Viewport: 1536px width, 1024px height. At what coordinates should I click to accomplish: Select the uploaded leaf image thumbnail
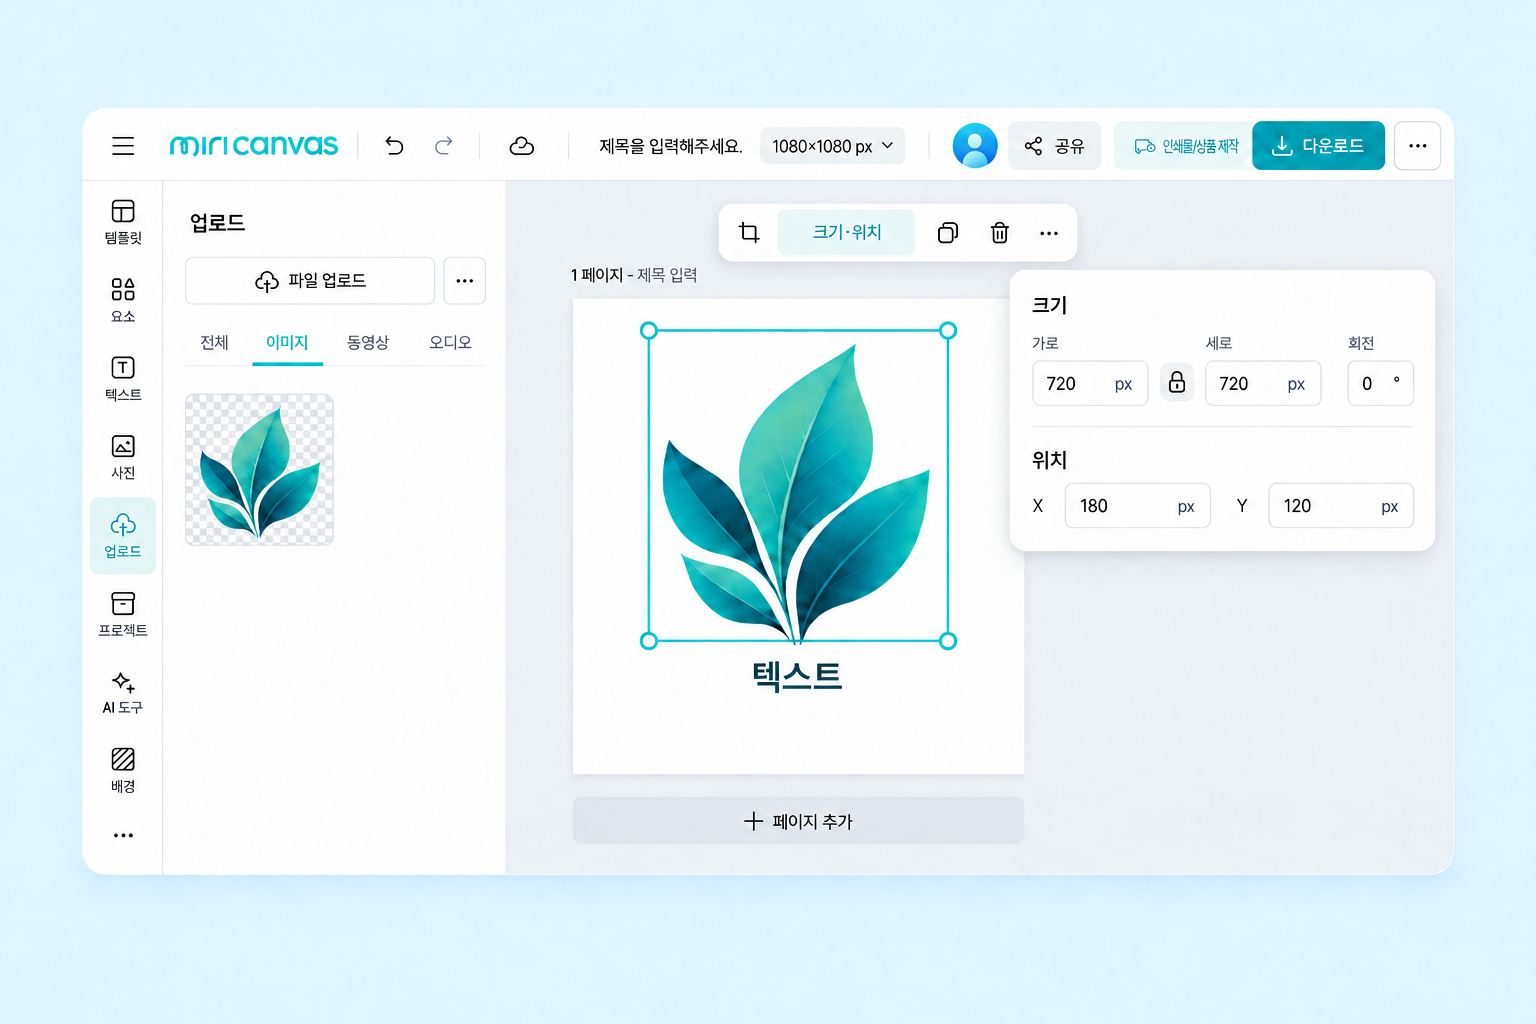259,469
